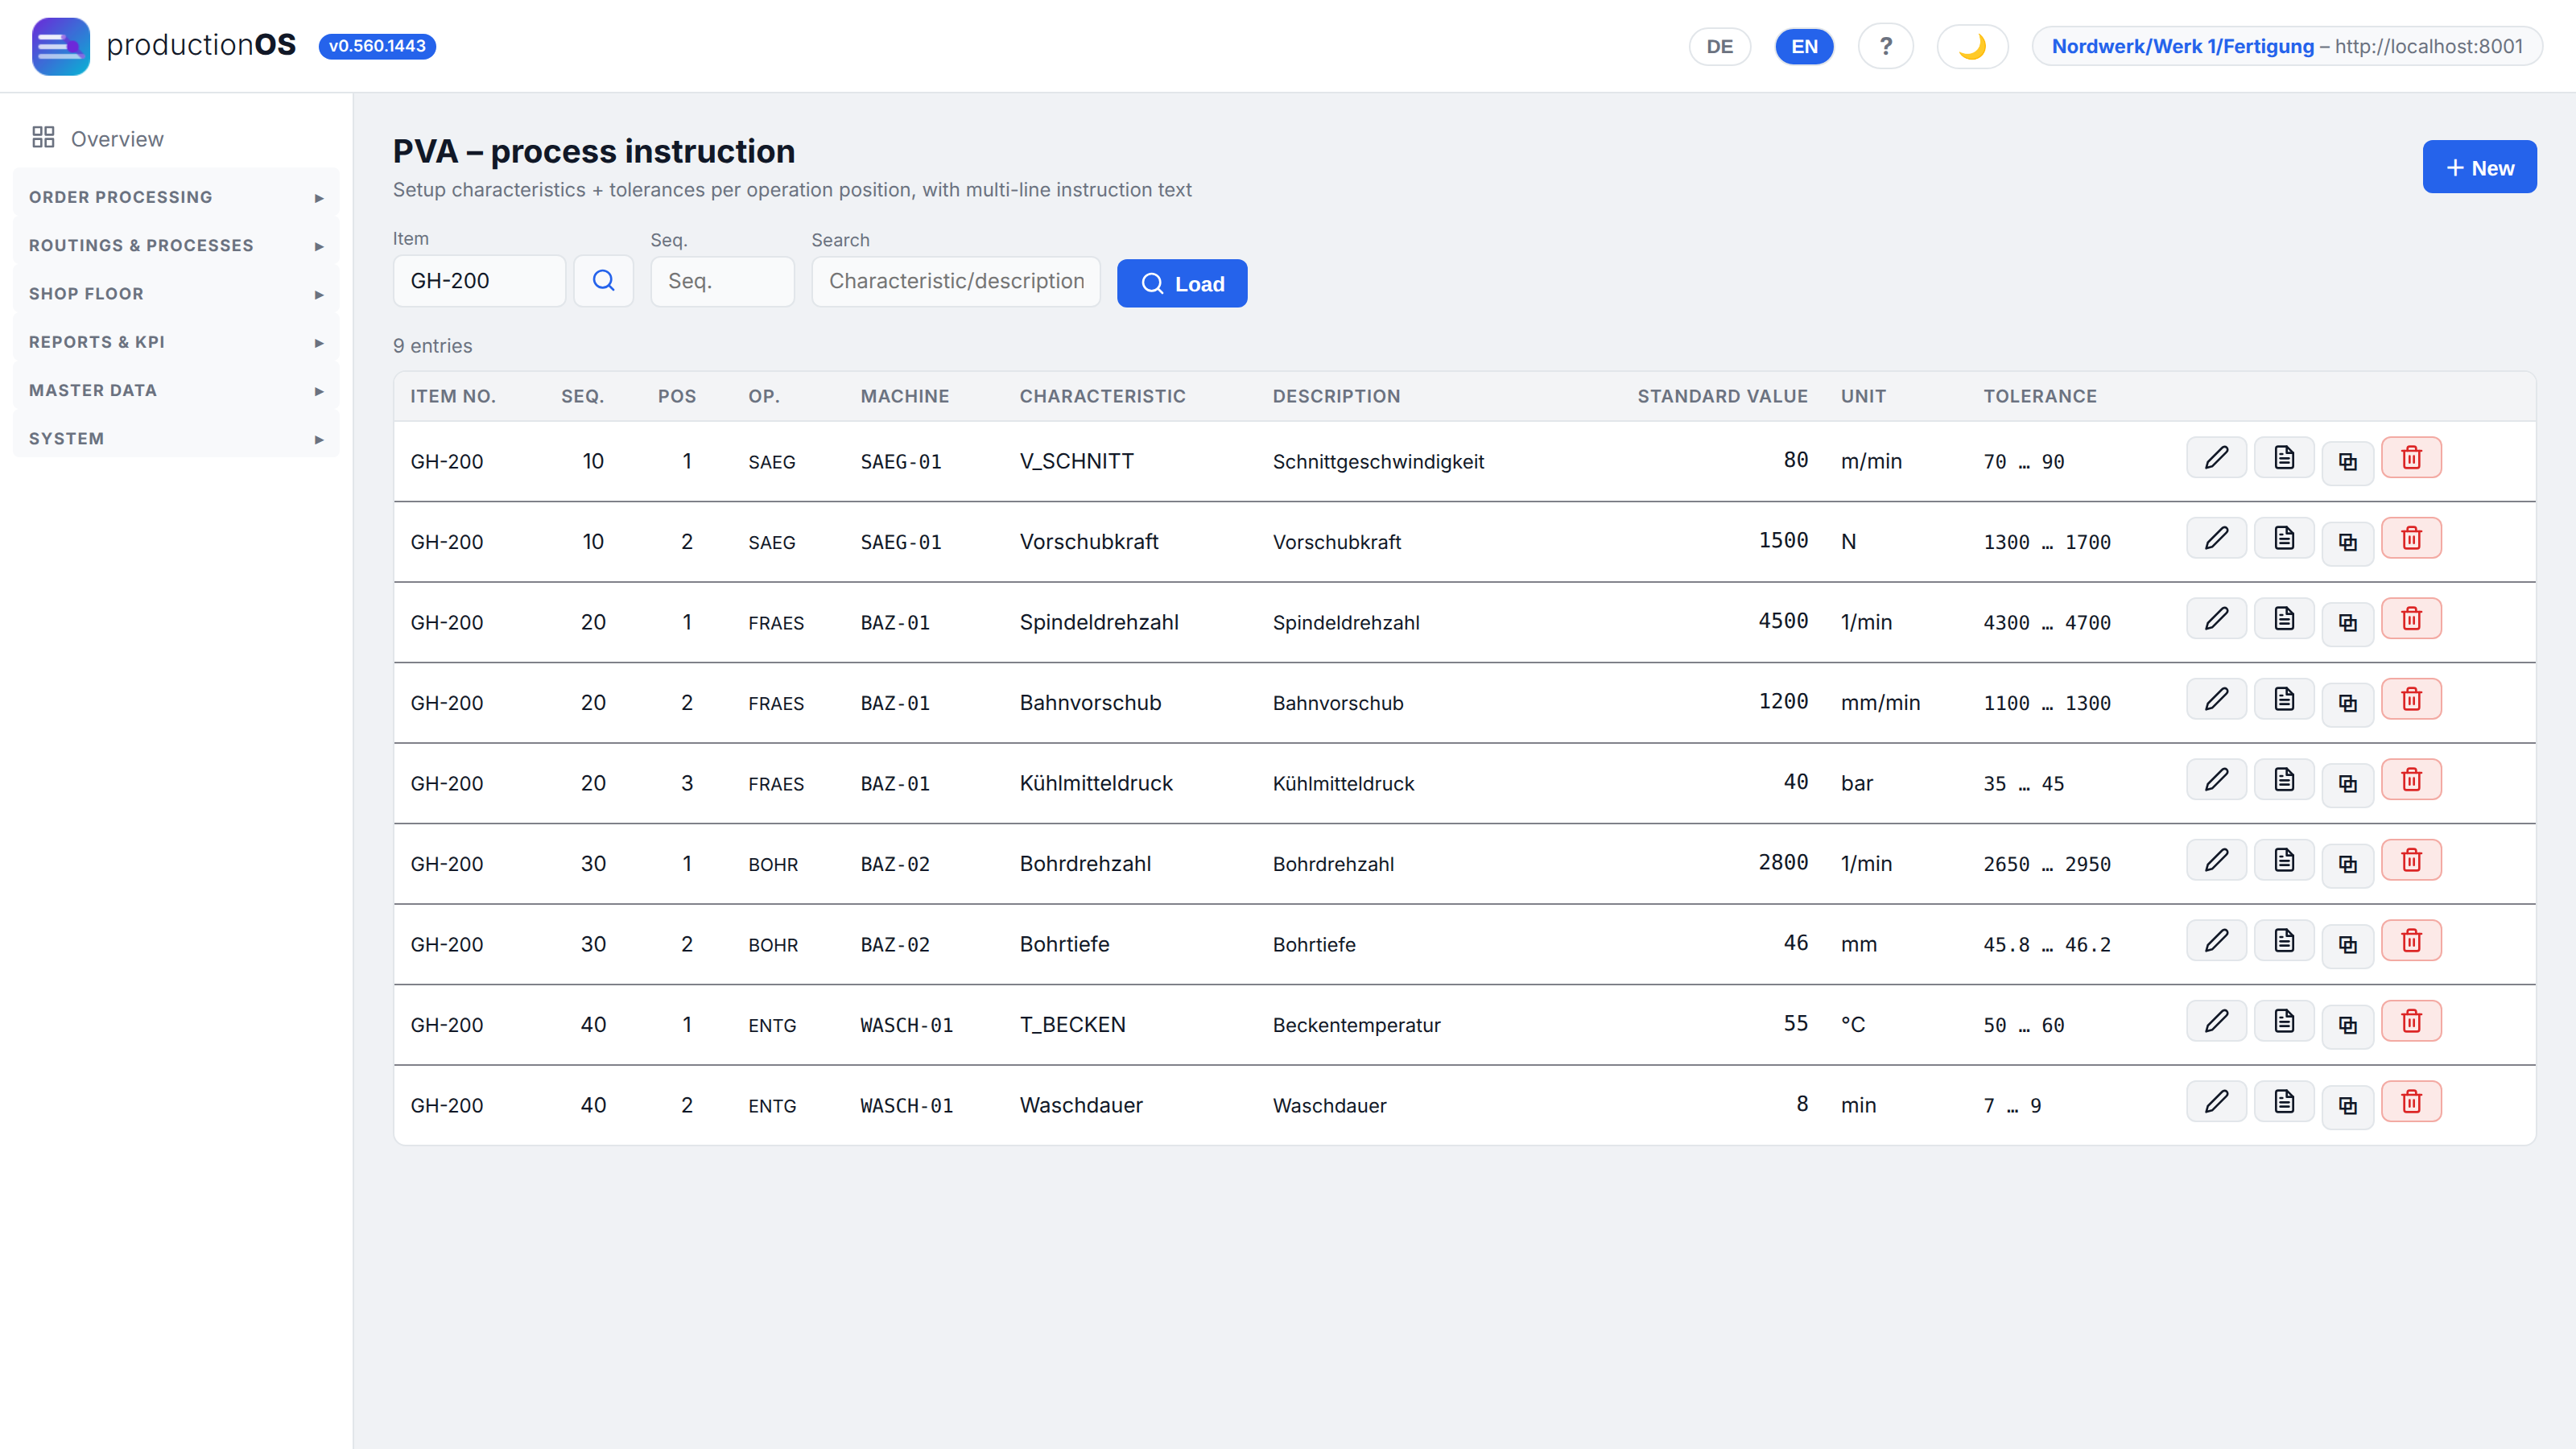Expand Routings & Processes menu
This screenshot has height=1449, width=2576.
(x=176, y=246)
